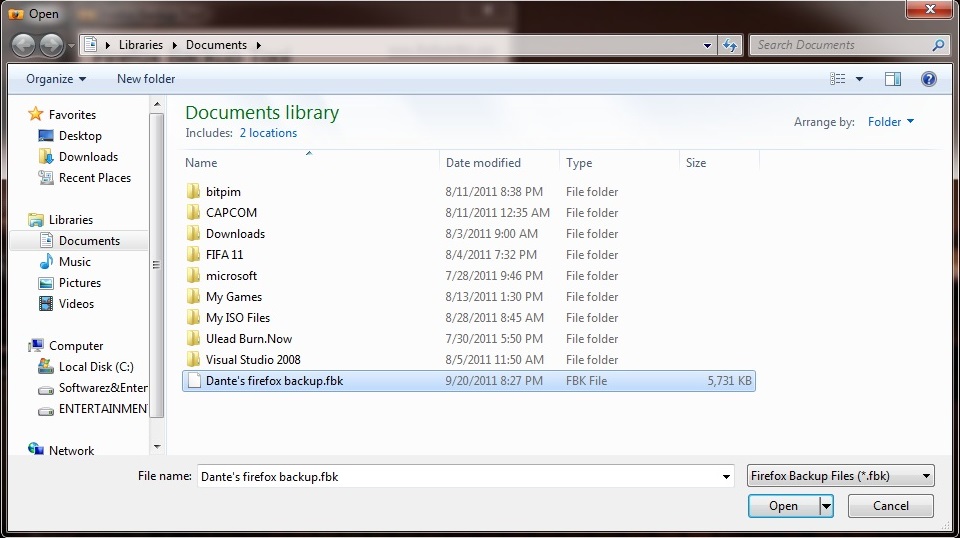Select the FIFA 11 folder icon
Screen dimensions: 960x538
click(x=194, y=255)
